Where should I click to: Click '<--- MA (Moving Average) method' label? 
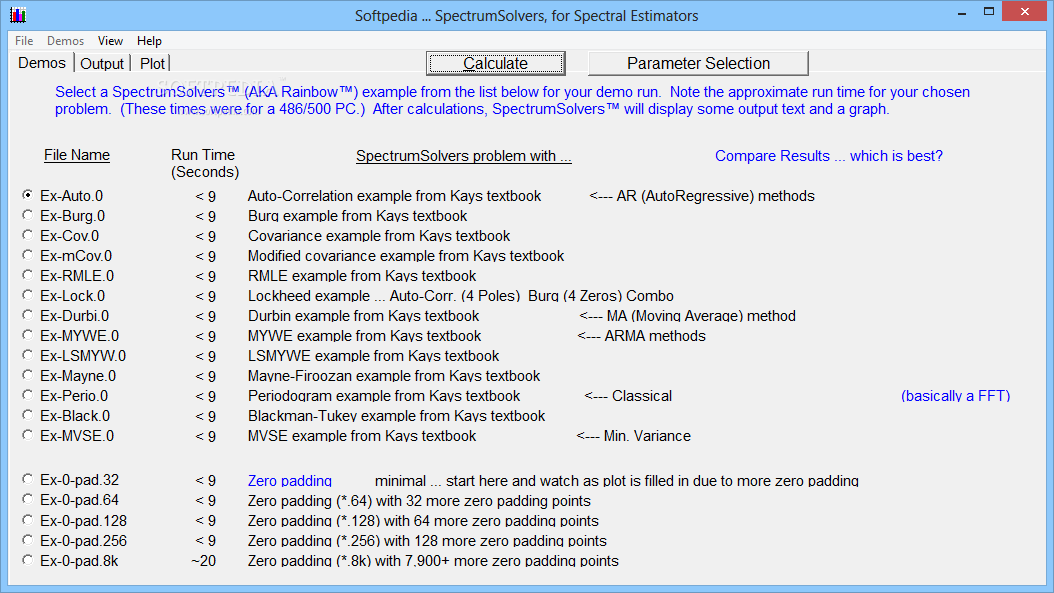click(x=687, y=316)
